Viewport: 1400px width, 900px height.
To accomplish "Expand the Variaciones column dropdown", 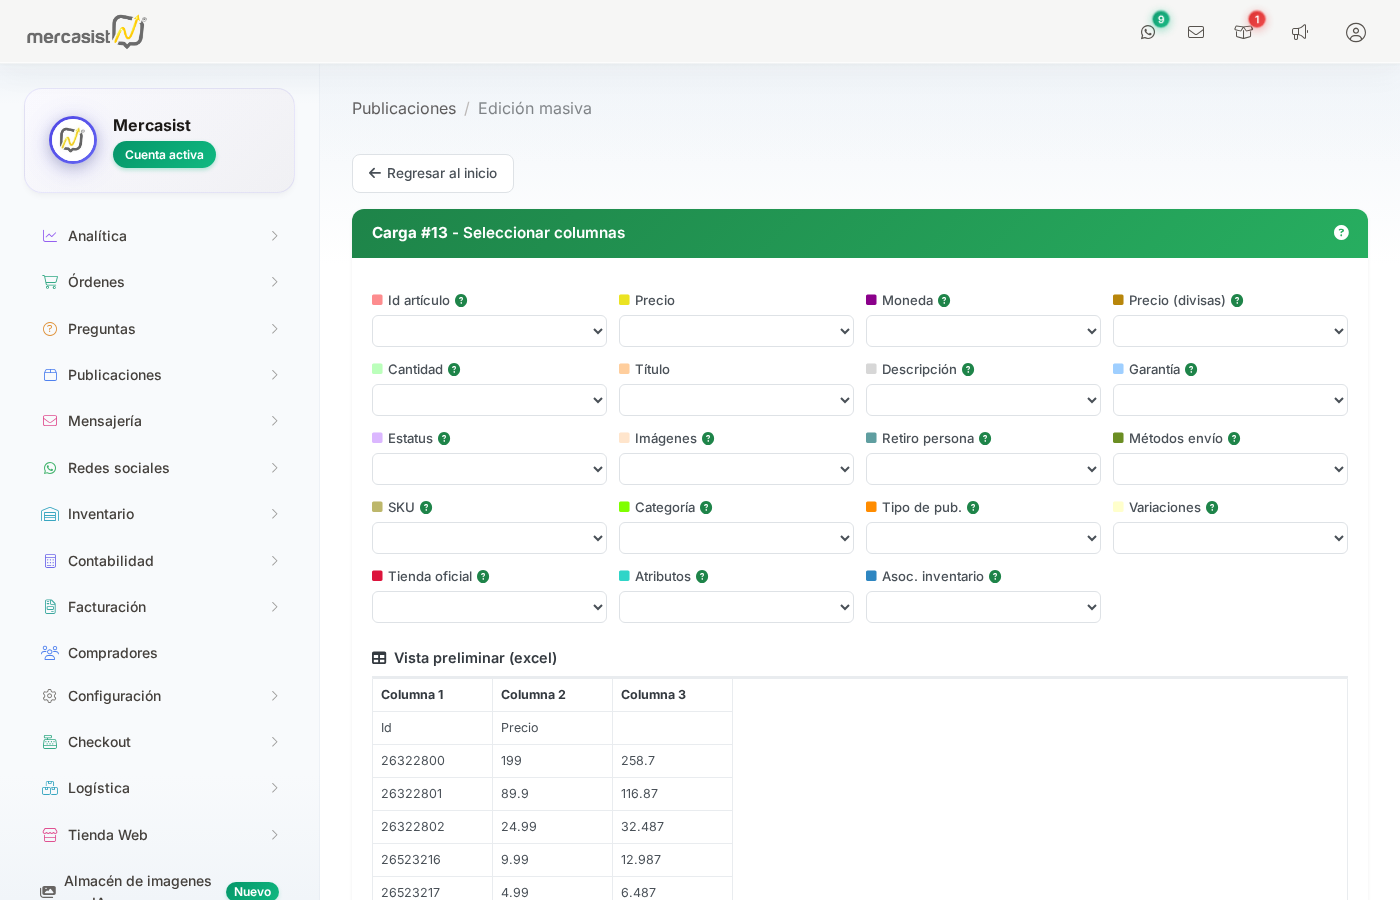I will pos(1230,538).
